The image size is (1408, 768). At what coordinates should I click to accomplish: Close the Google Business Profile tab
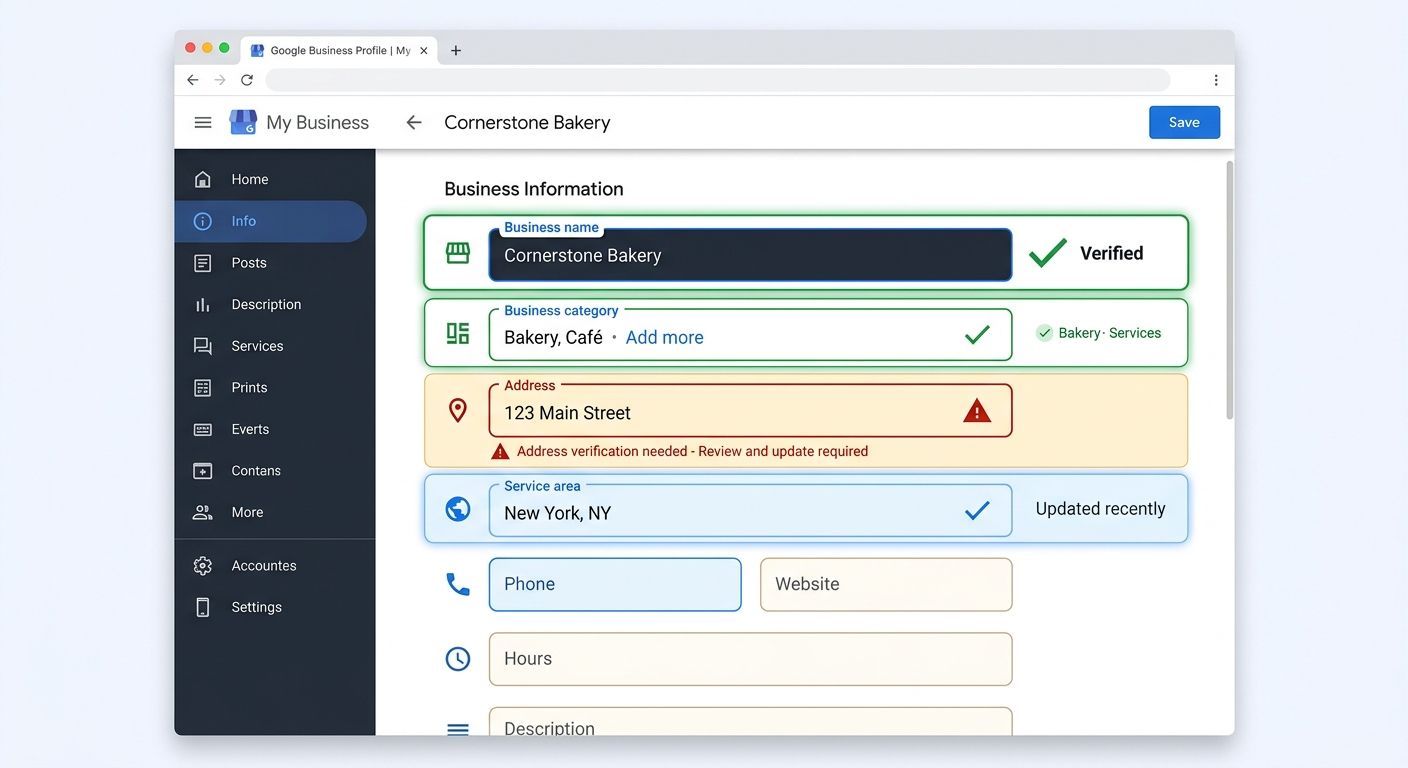pos(424,50)
